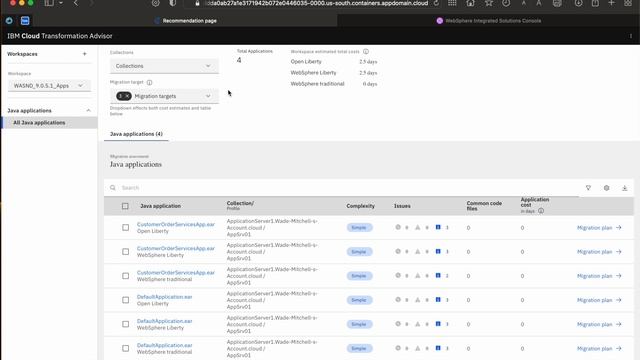Open the Migration targets dropdown
The width and height of the screenshot is (640, 360).
pyautogui.click(x=164, y=96)
